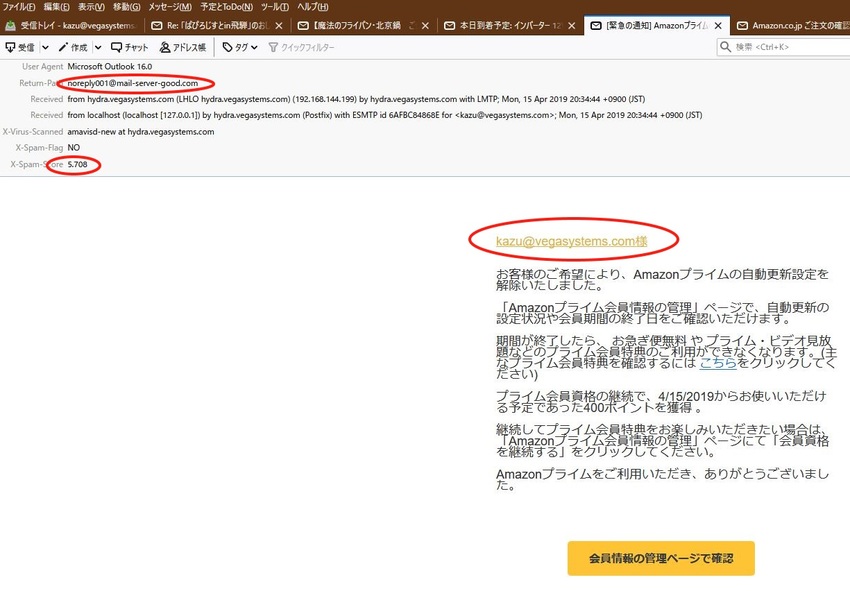Switch to the 受信トレイ inbox tab
Viewport: 850px width, 591px height.
72,25
